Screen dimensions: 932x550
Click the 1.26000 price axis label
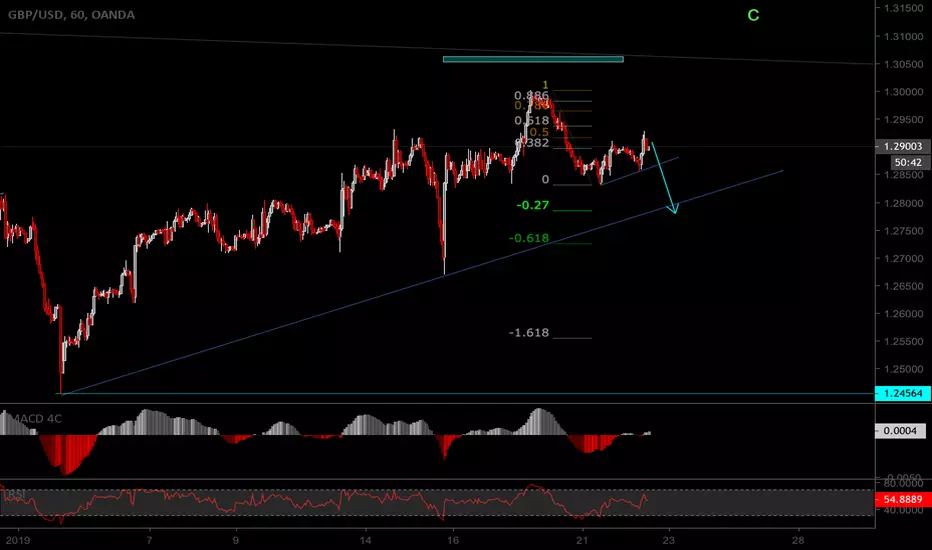click(x=903, y=314)
